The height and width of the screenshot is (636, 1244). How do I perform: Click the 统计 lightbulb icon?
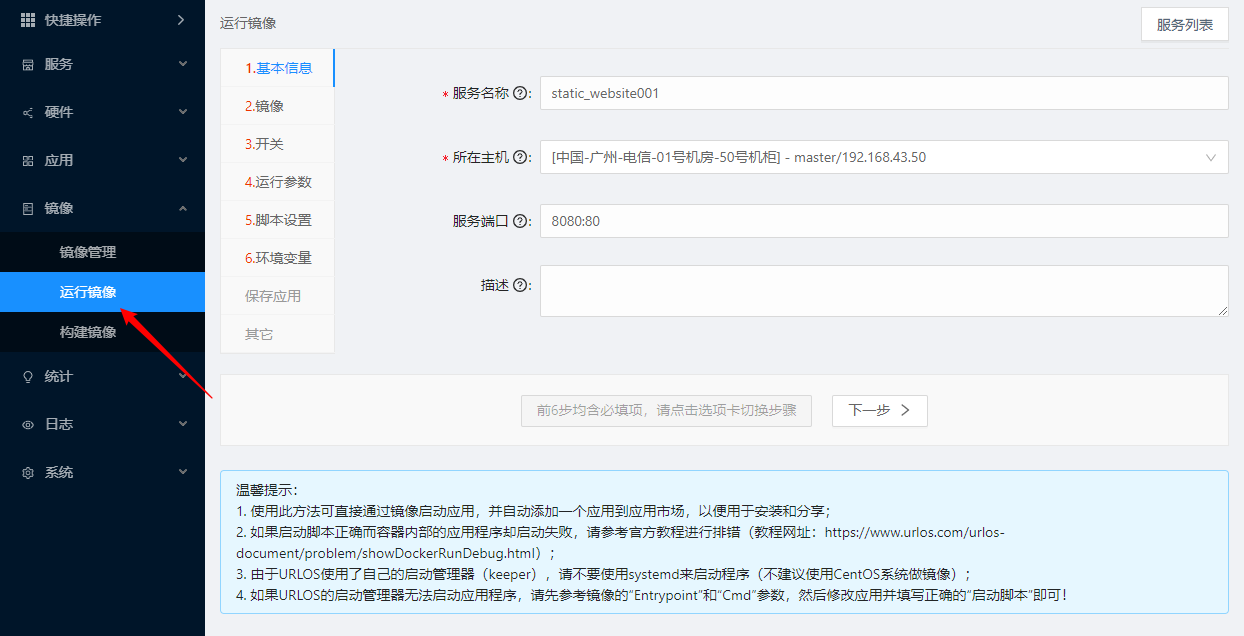coord(28,377)
